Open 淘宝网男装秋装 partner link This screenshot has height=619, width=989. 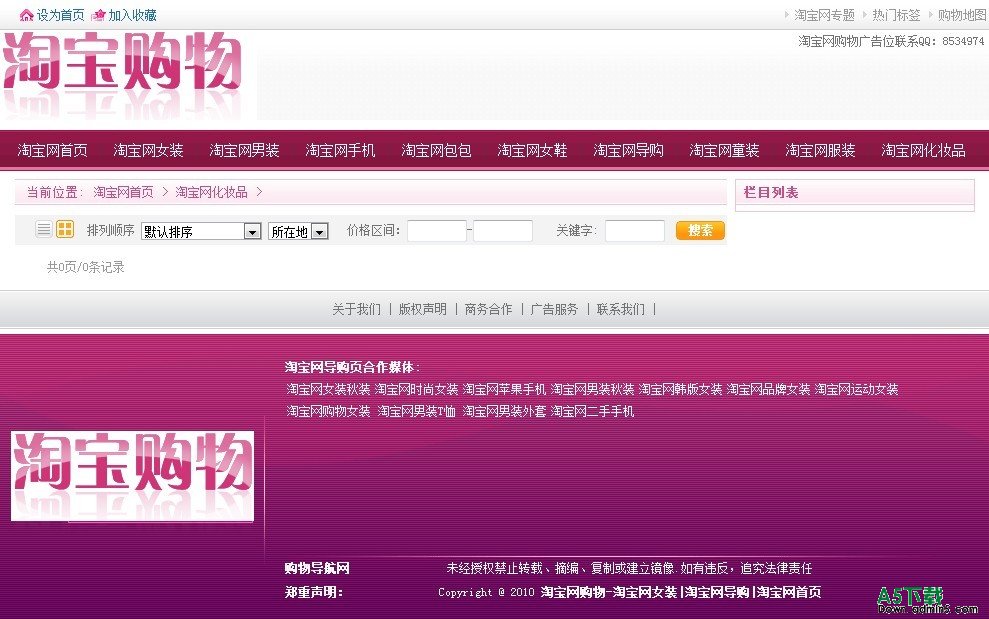pyautogui.click(x=592, y=389)
